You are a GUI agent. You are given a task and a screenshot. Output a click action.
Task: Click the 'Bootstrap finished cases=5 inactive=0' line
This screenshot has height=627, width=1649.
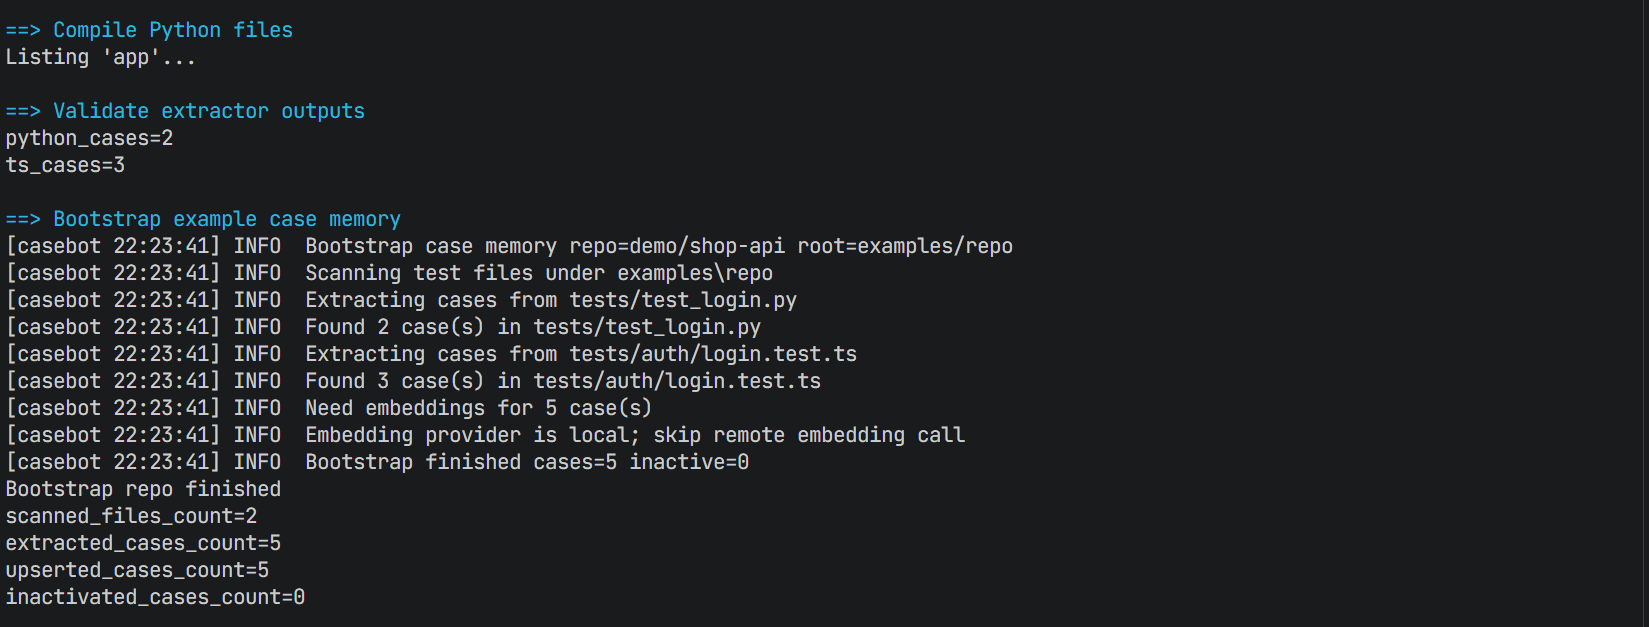pyautogui.click(x=378, y=462)
